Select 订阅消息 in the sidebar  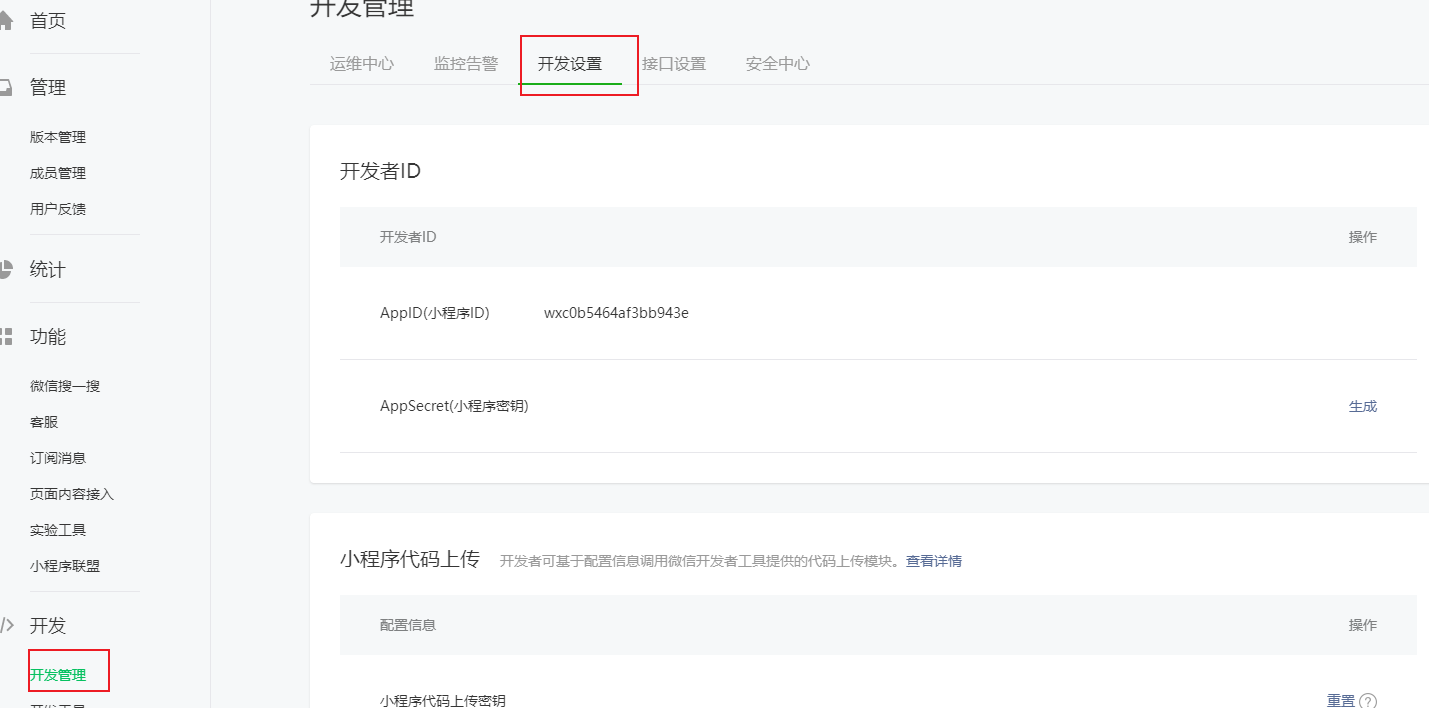[58, 458]
